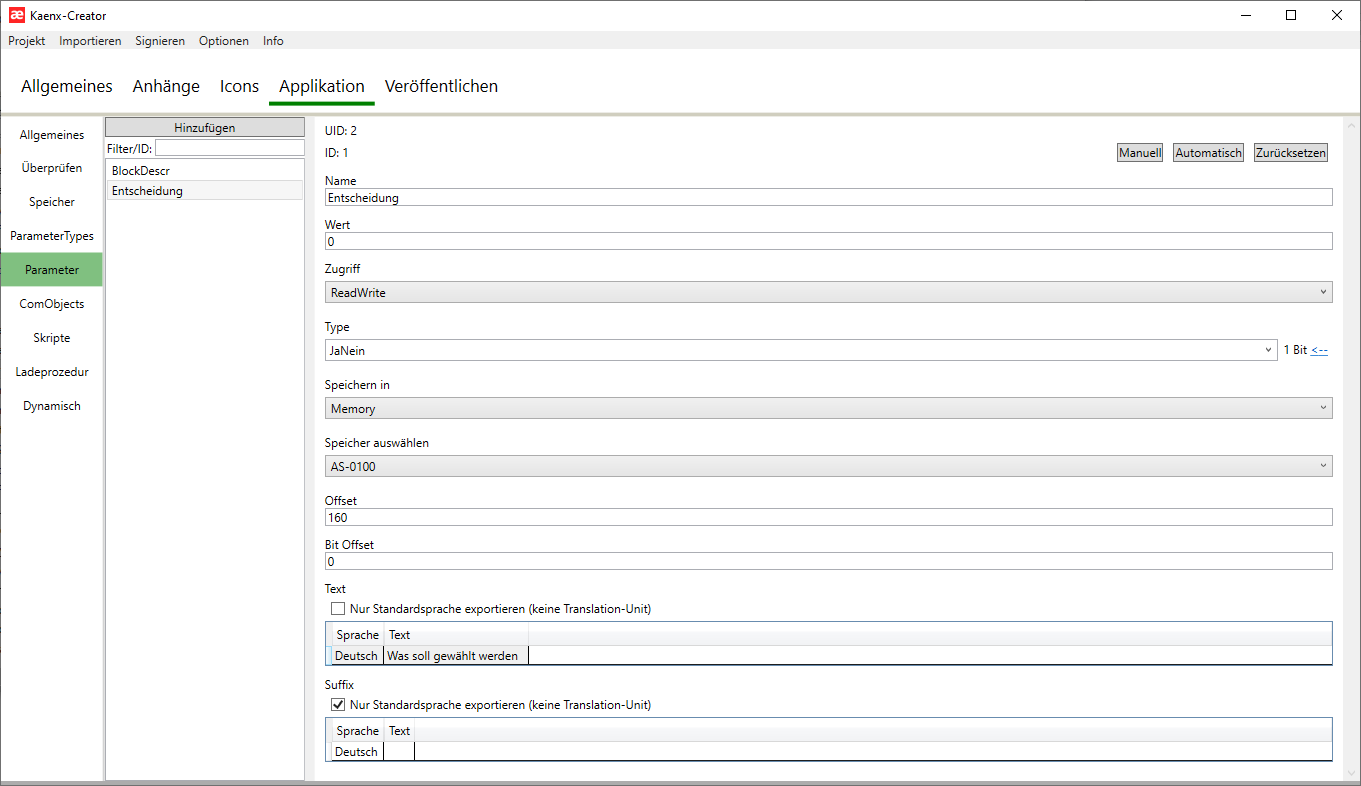Follow the arrow link next to 1 Bit
The image size is (1361, 786).
pyautogui.click(x=1319, y=350)
